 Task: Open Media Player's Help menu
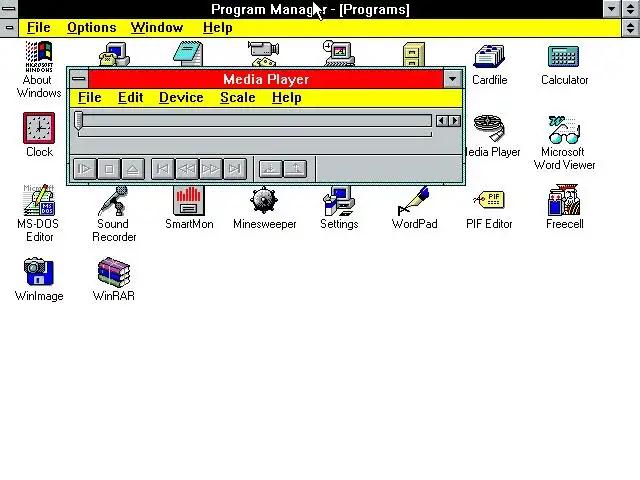coord(287,98)
